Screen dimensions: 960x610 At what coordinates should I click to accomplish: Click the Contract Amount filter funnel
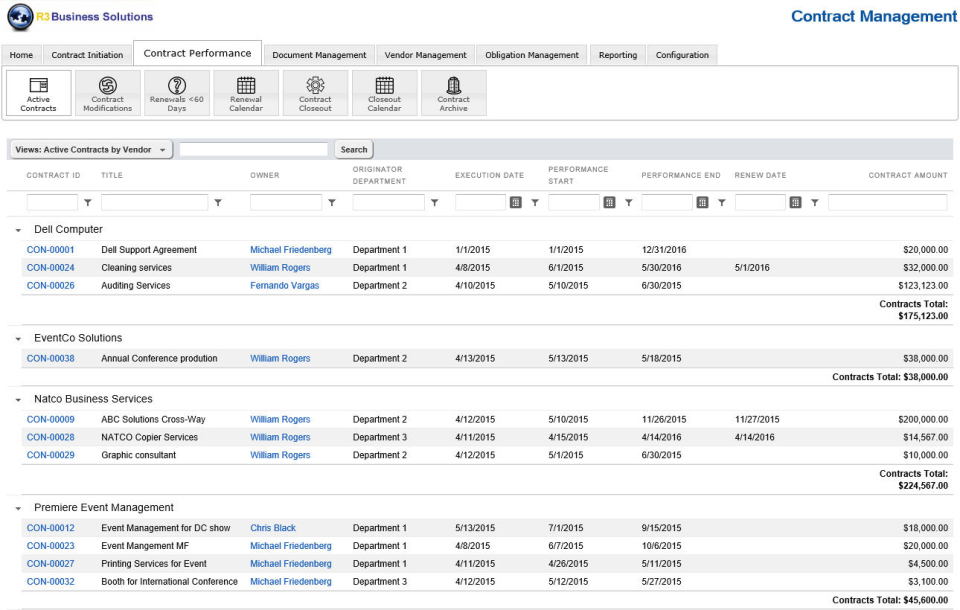815,201
